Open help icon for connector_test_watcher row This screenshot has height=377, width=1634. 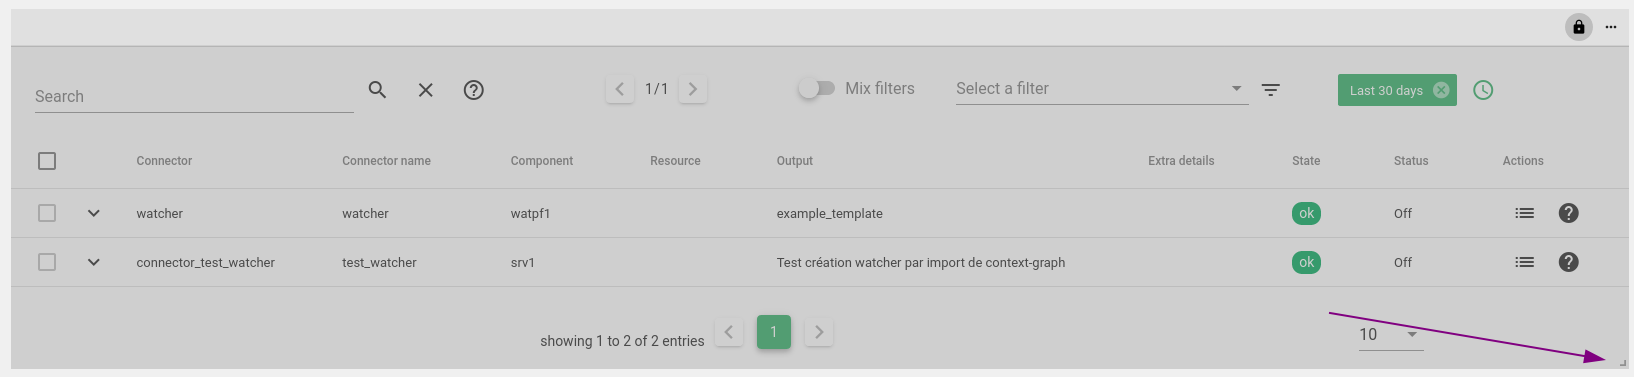(x=1568, y=262)
